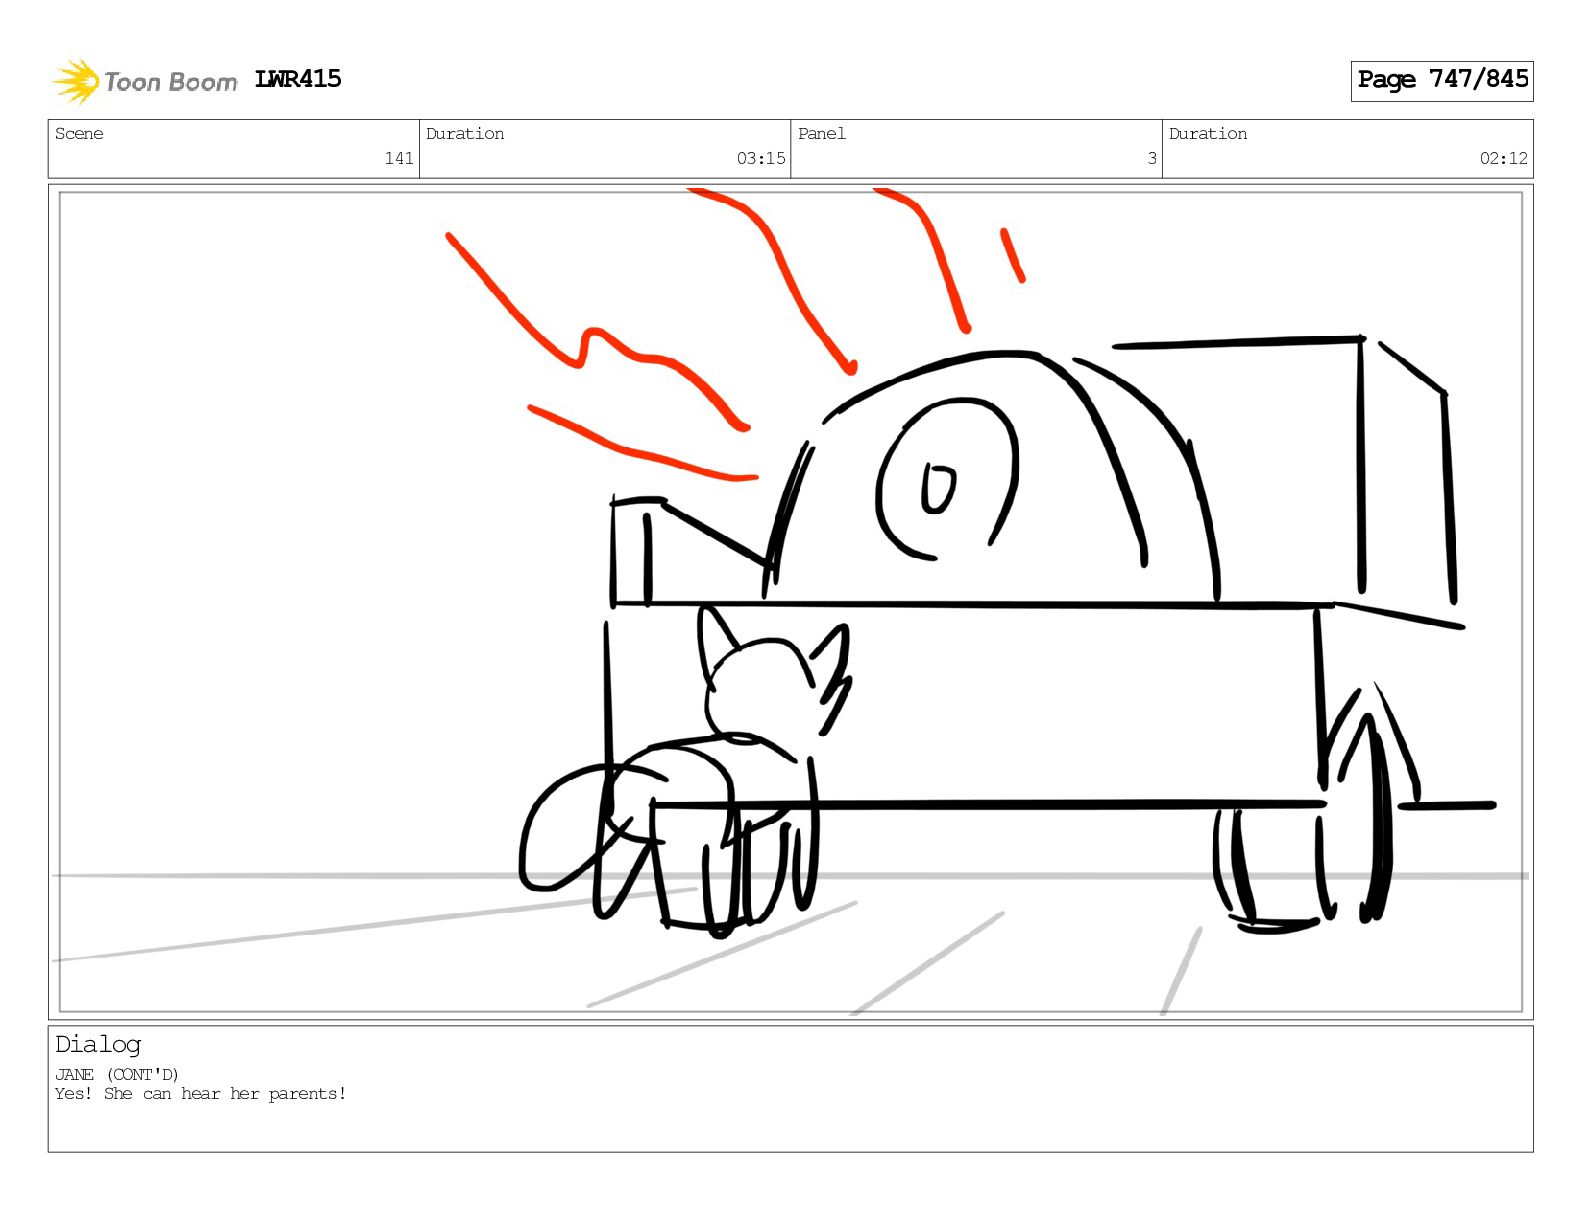Select the scene Duration 03:15 value

pos(761,158)
